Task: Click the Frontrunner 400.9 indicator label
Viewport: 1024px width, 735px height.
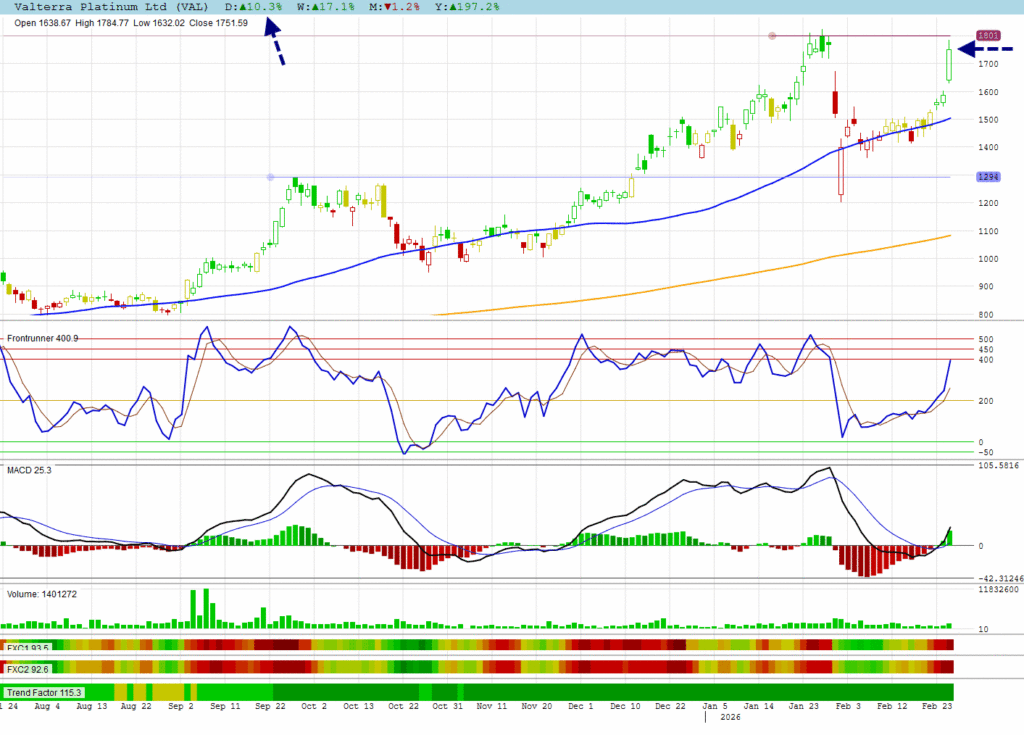Action: (x=42, y=338)
